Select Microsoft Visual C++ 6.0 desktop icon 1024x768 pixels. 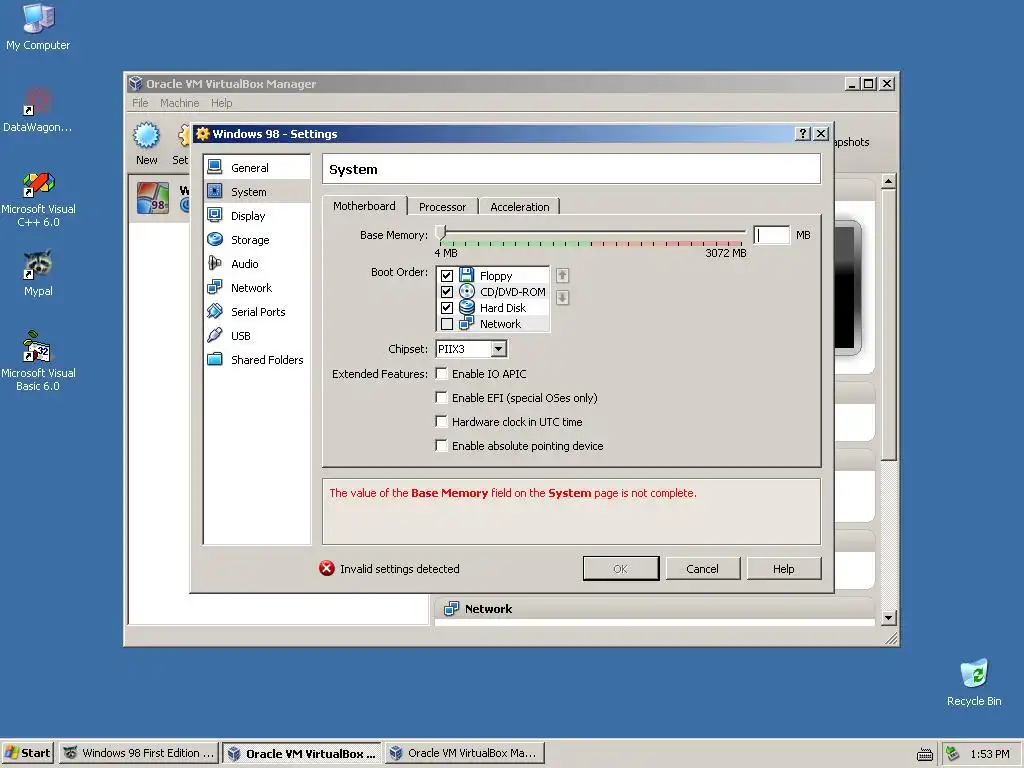click(38, 199)
